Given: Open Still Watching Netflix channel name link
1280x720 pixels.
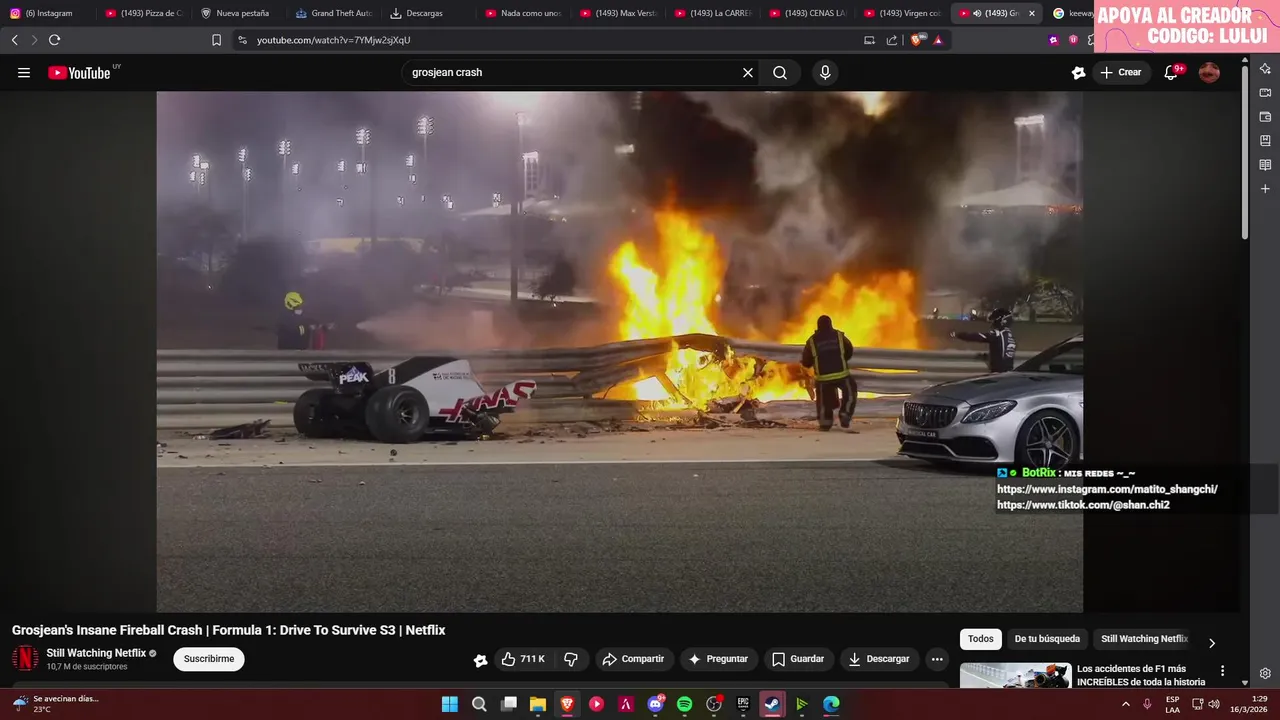Looking at the screenshot, I should 96,653.
